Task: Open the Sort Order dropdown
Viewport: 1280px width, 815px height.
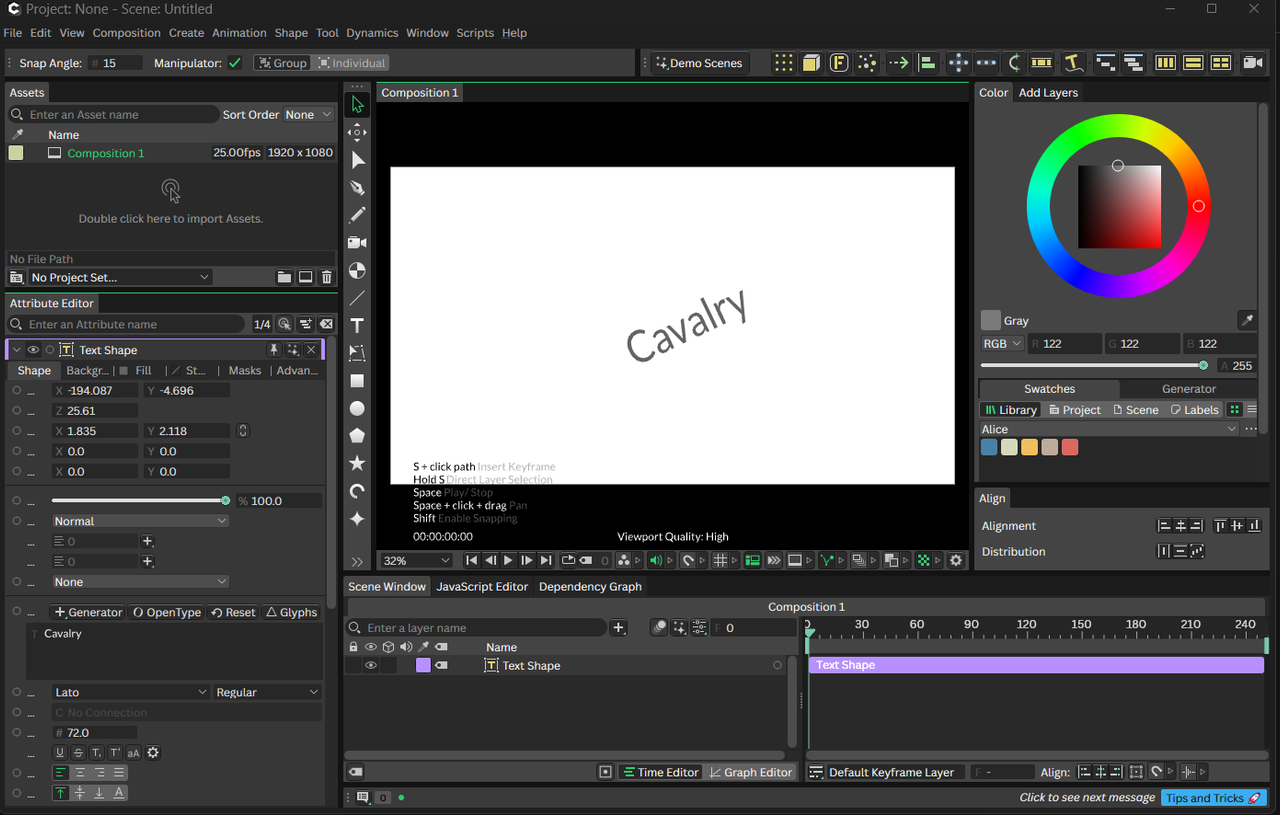Action: [x=309, y=115]
